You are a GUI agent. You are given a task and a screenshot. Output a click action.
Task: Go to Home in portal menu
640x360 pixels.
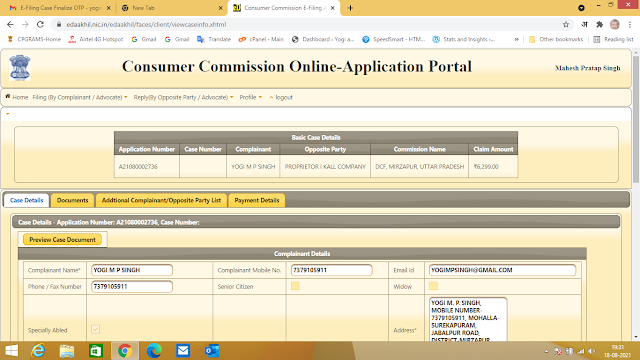17,97
